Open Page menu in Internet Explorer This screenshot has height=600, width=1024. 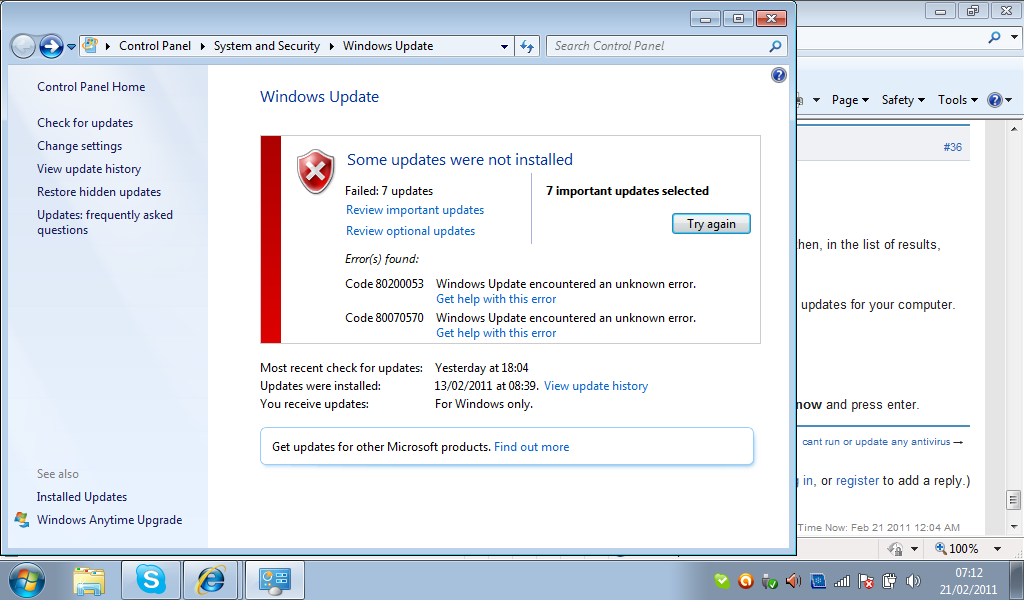point(850,100)
